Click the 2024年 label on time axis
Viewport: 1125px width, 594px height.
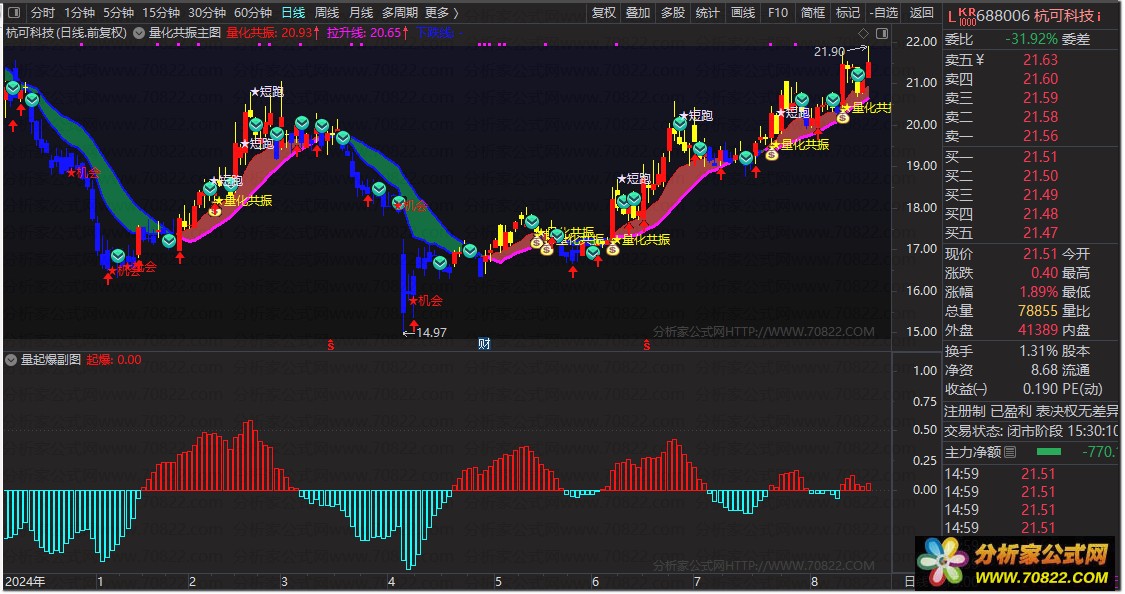tap(25, 582)
